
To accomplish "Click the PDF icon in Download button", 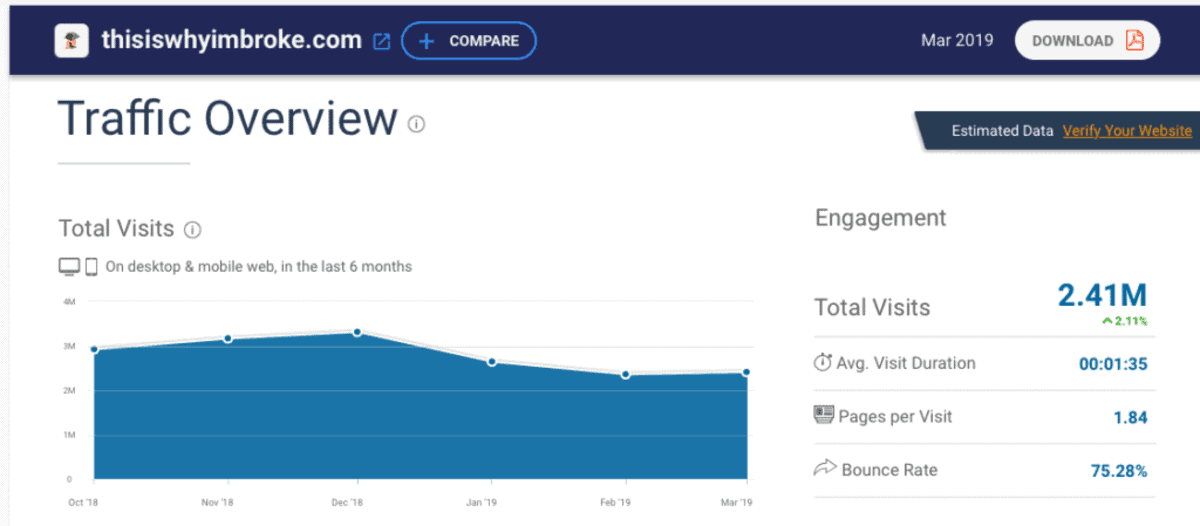I will pyautogui.click(x=1134, y=41).
